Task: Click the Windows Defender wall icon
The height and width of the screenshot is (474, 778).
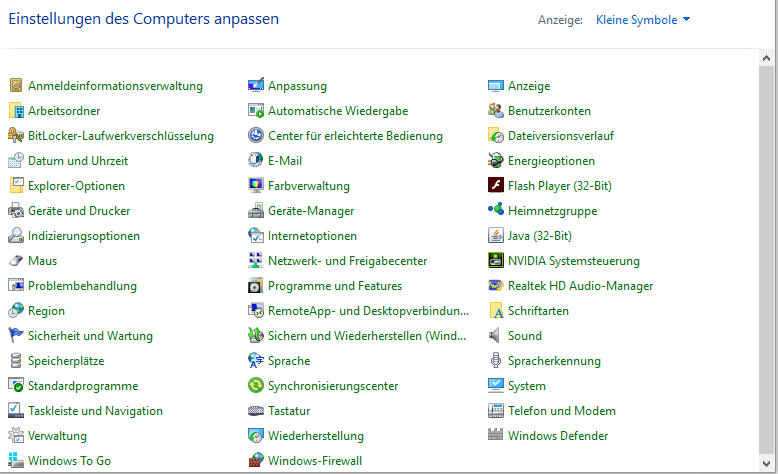Action: coord(496,434)
